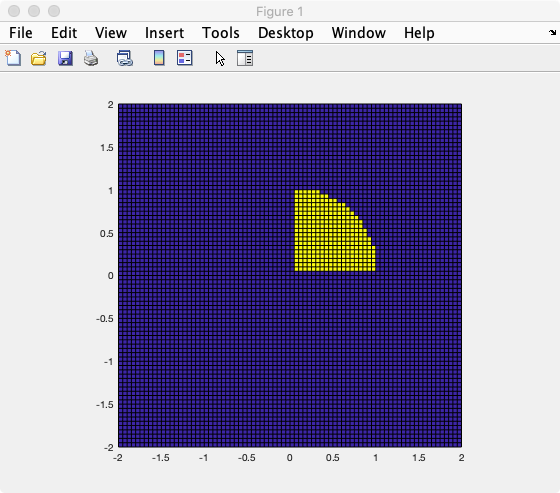
Task: Insert a legend with the toolbar icon
Action: point(185,58)
